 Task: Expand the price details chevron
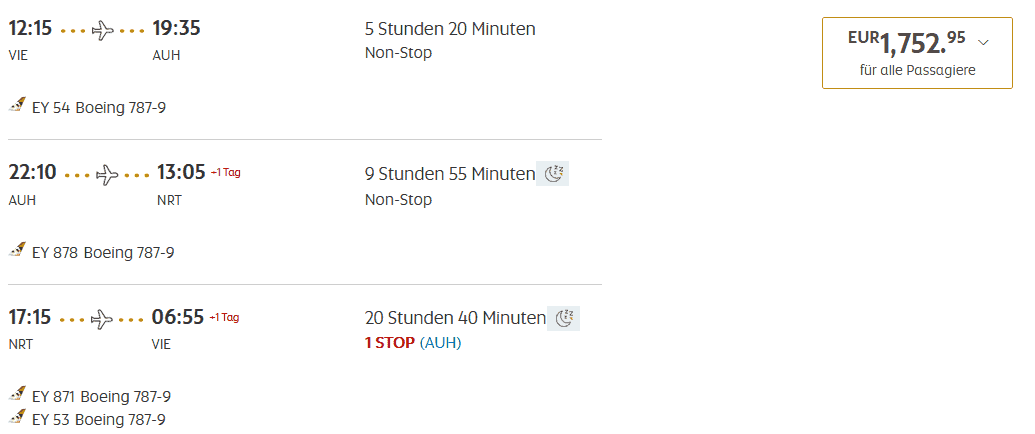pos(983,42)
